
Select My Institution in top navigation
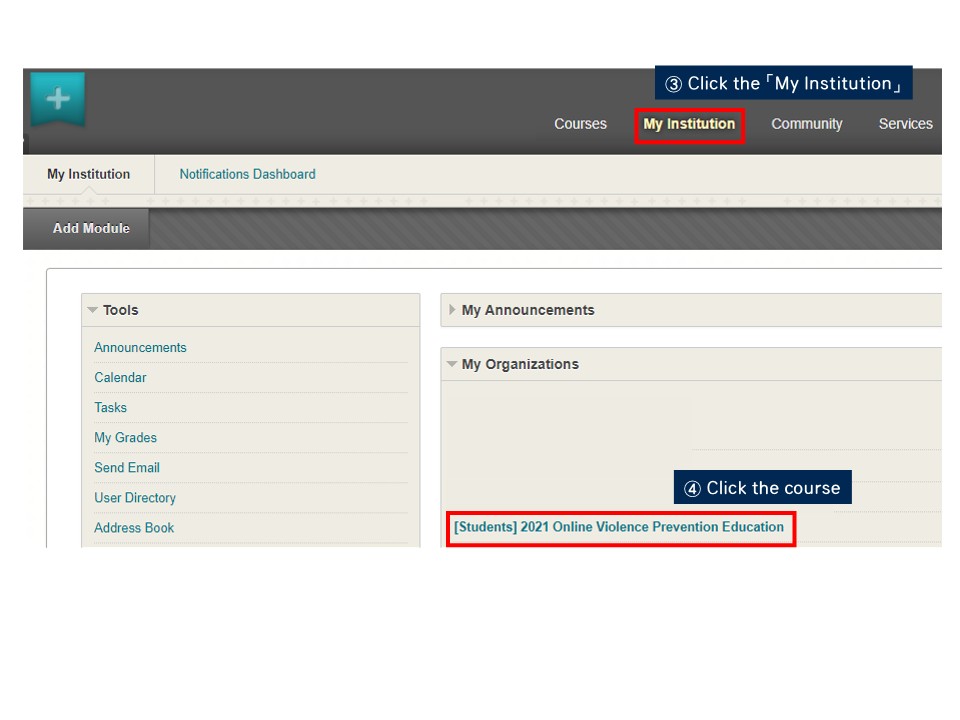tap(689, 124)
